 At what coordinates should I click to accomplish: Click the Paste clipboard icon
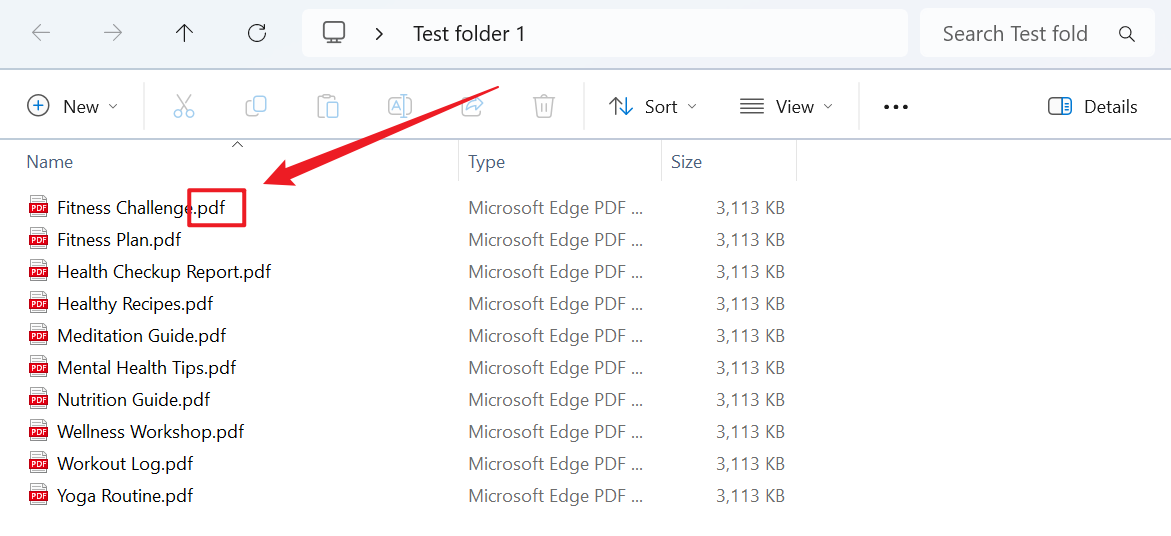(x=328, y=106)
